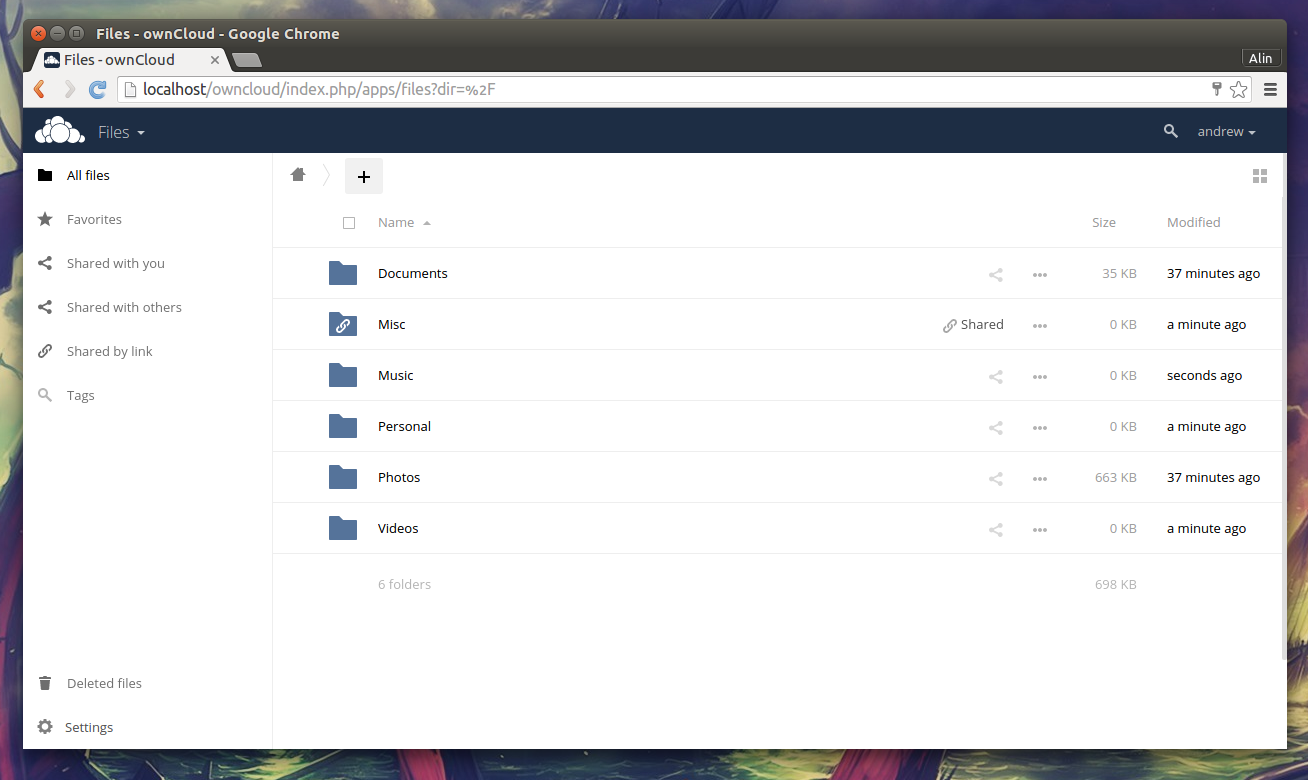
Task: Select Favorites in the sidebar
Action: [93, 219]
